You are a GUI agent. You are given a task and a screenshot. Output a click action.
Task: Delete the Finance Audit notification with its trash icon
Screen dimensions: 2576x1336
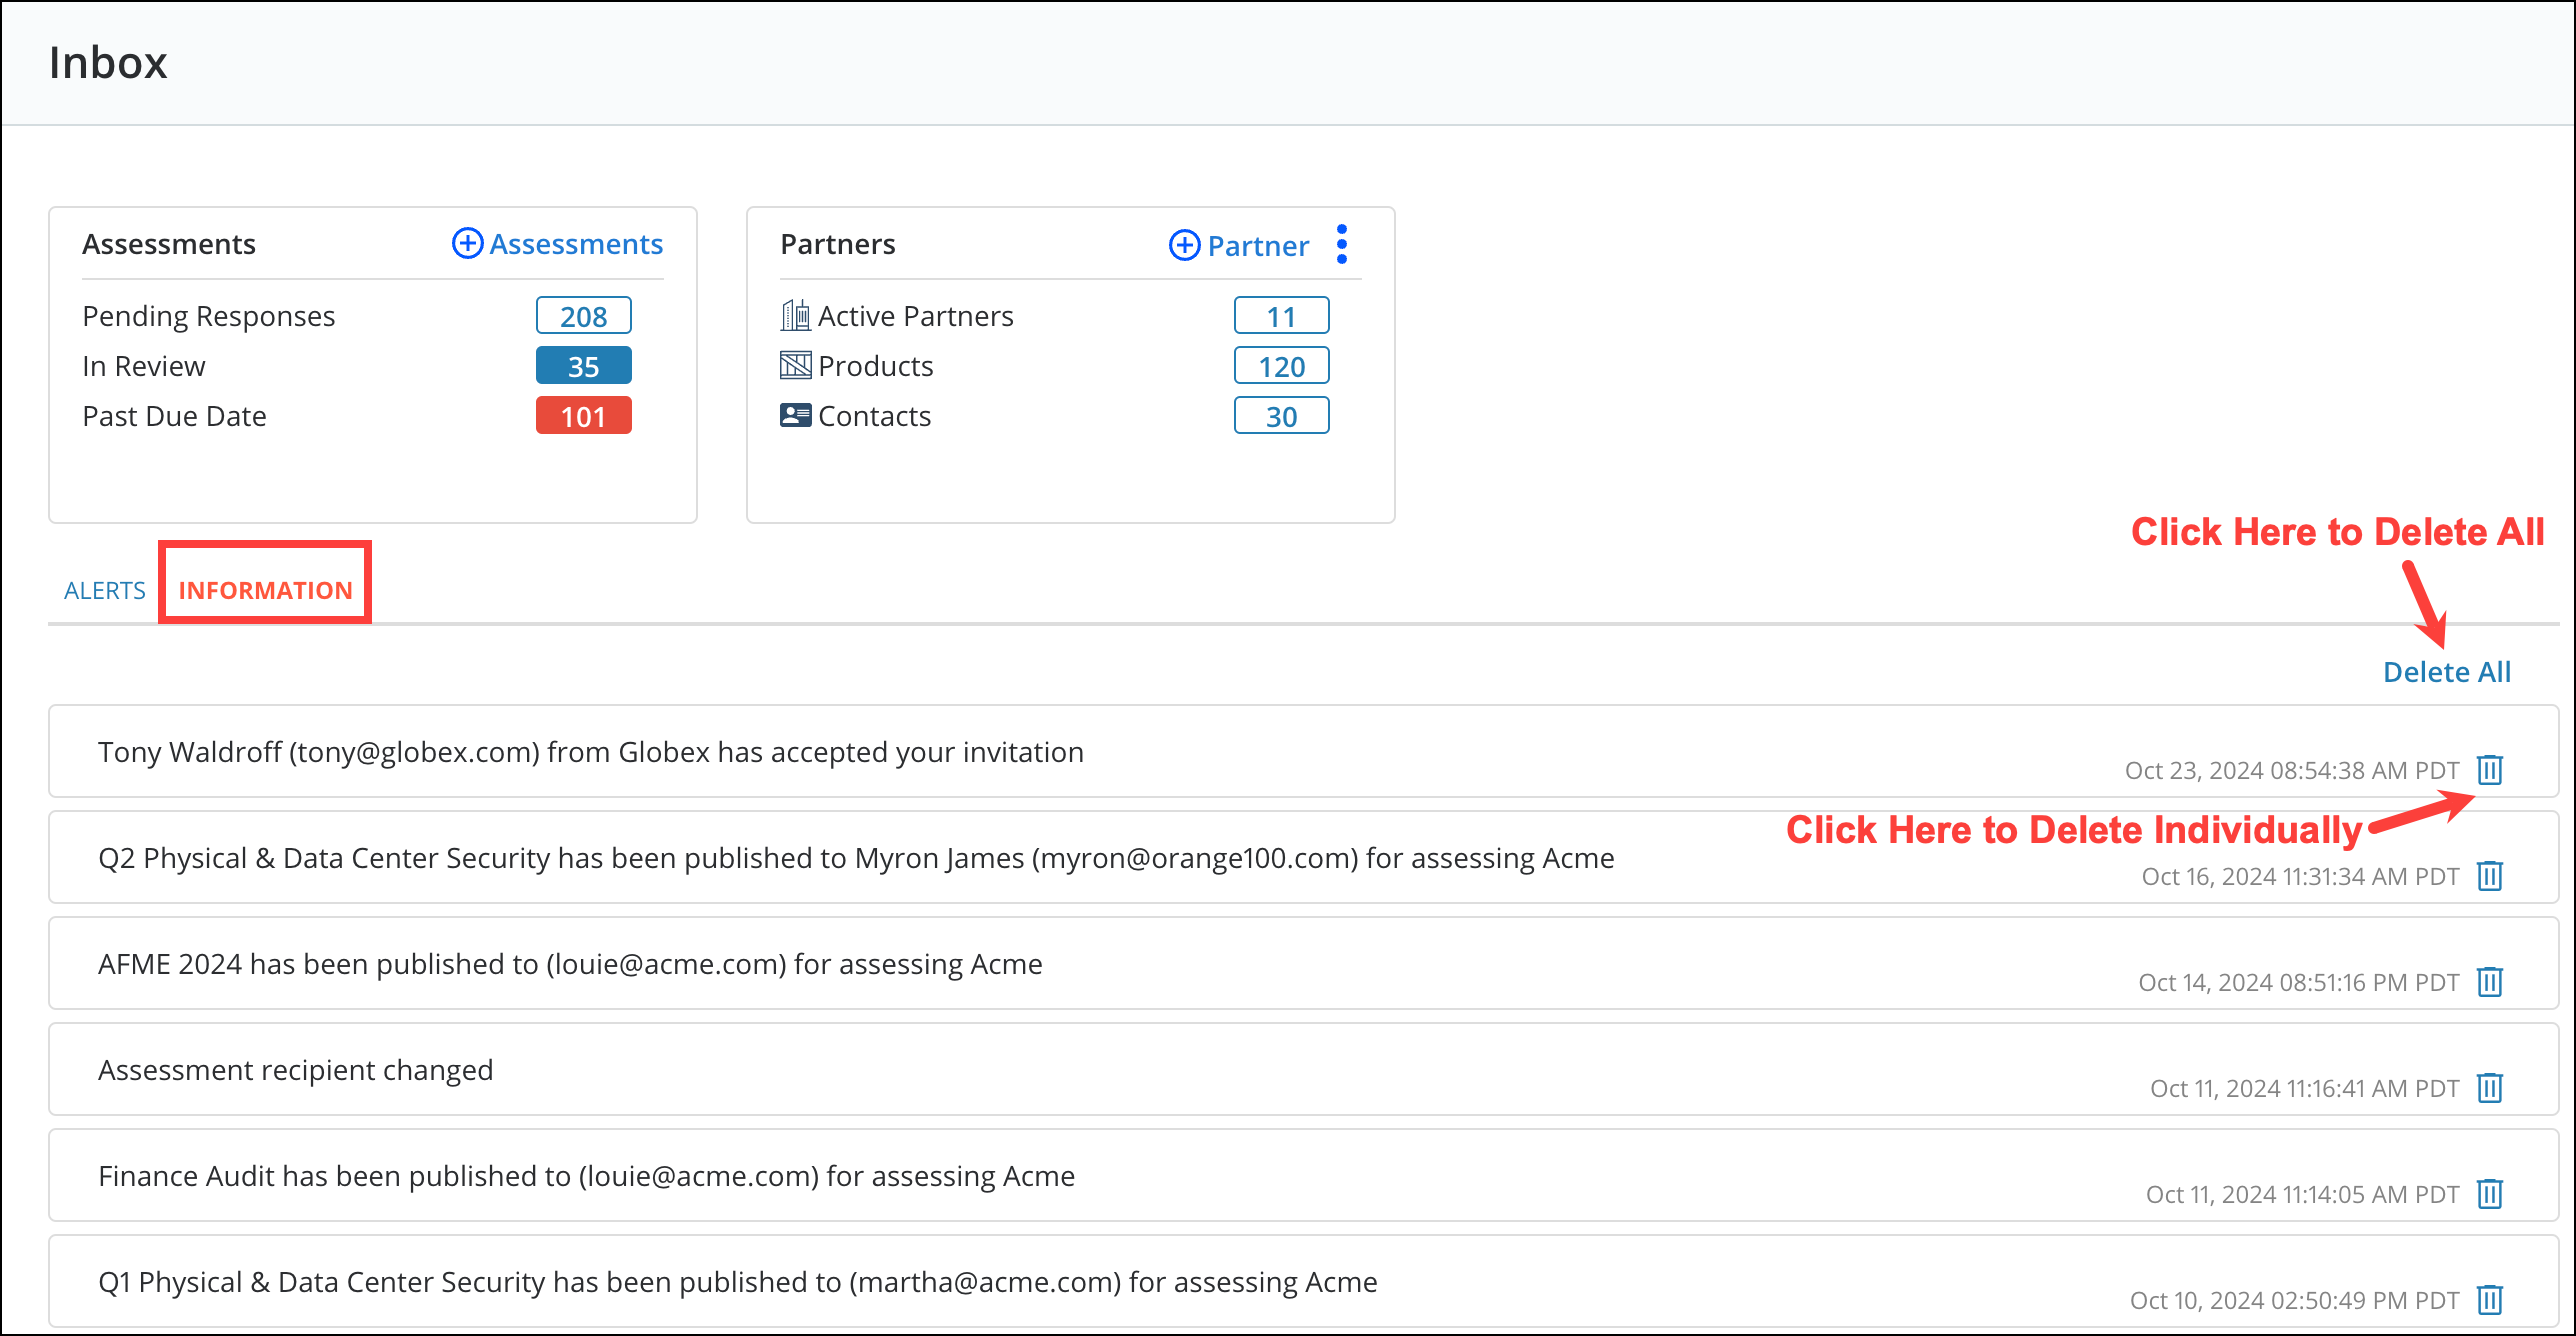[2488, 1194]
